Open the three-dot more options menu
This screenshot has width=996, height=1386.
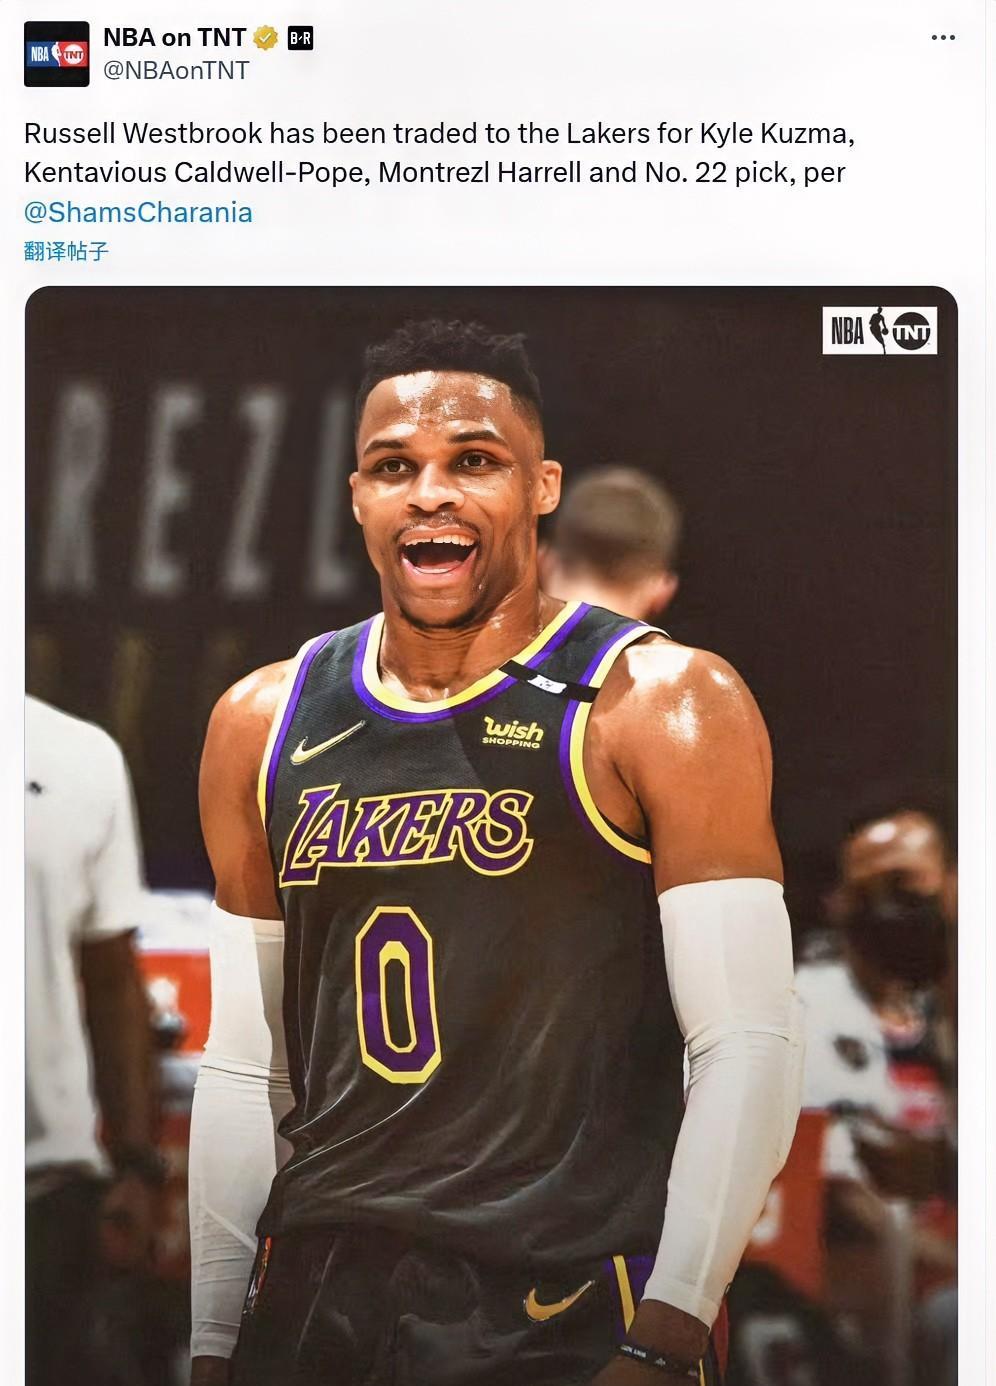tap(943, 38)
